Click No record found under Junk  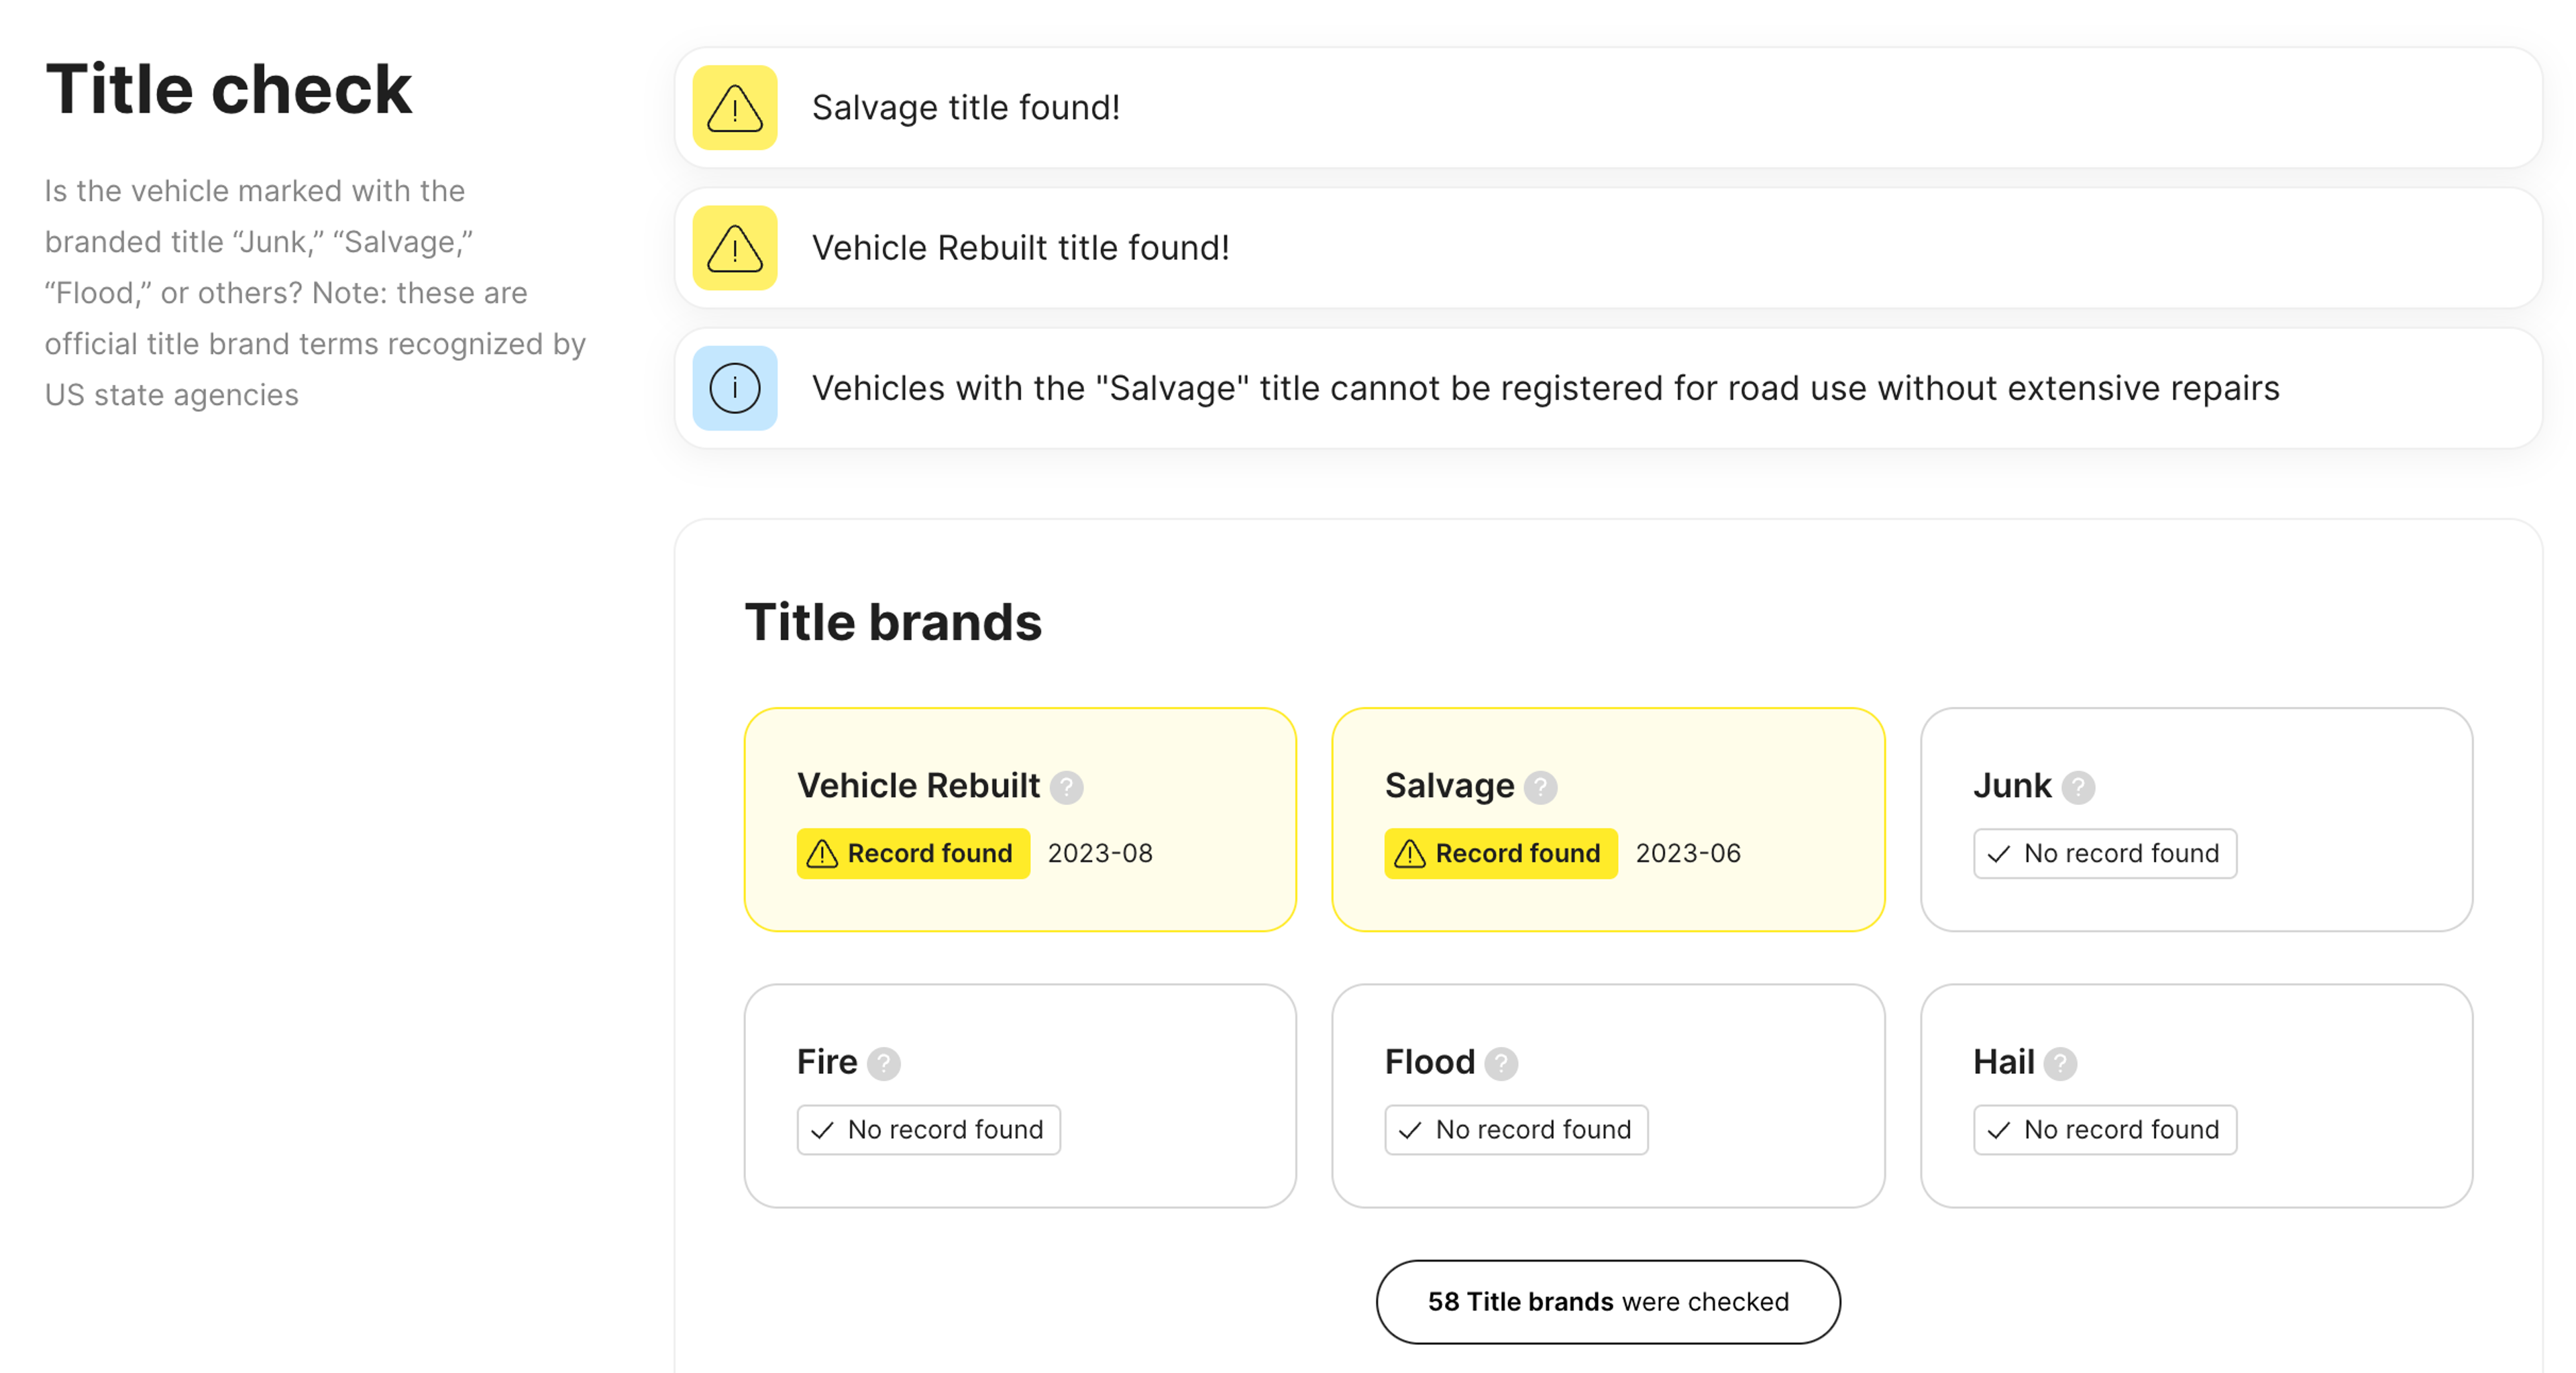point(2104,853)
